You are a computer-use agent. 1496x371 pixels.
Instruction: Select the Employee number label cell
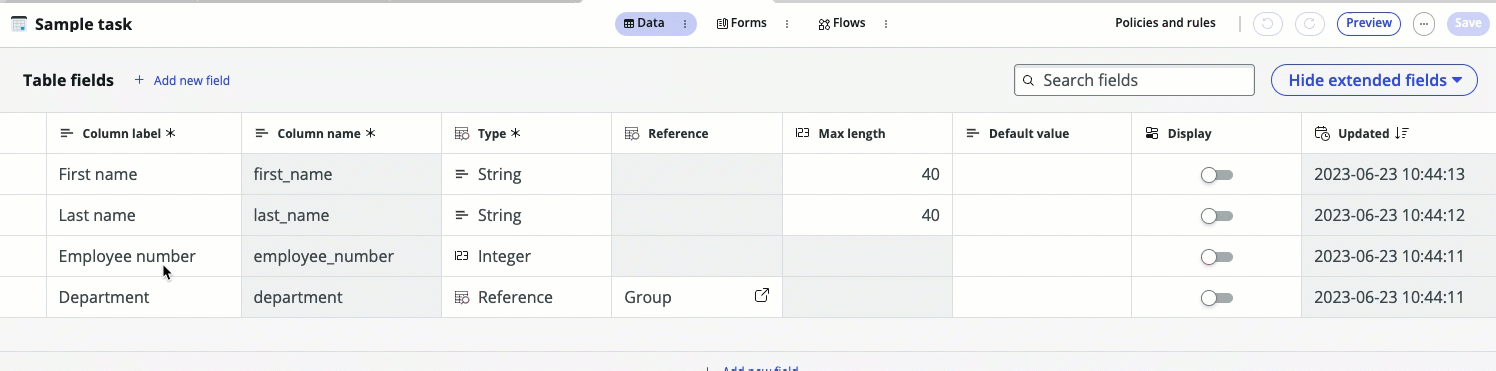tap(144, 256)
